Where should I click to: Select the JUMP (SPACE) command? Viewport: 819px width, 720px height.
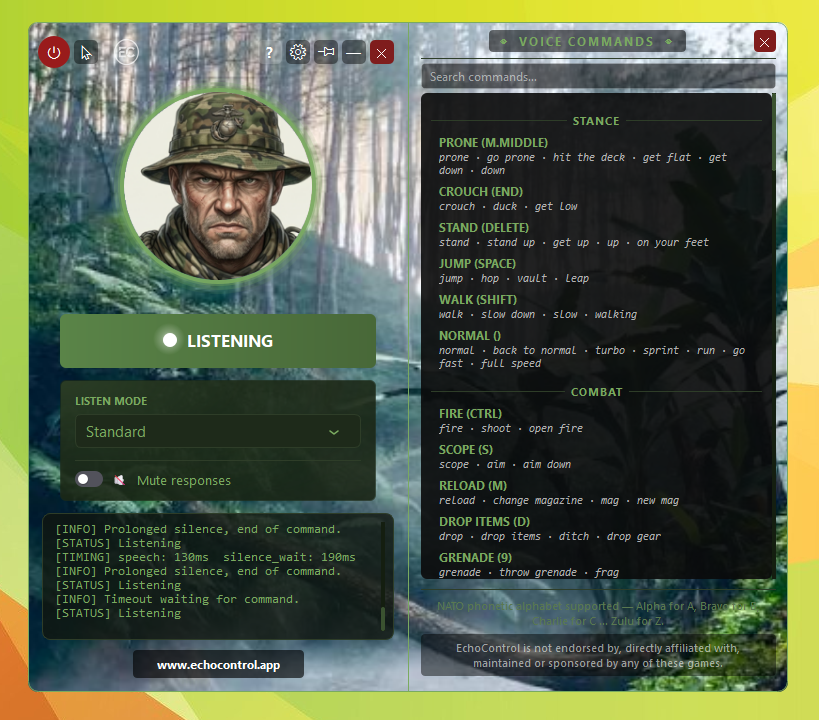pyautogui.click(x=477, y=264)
